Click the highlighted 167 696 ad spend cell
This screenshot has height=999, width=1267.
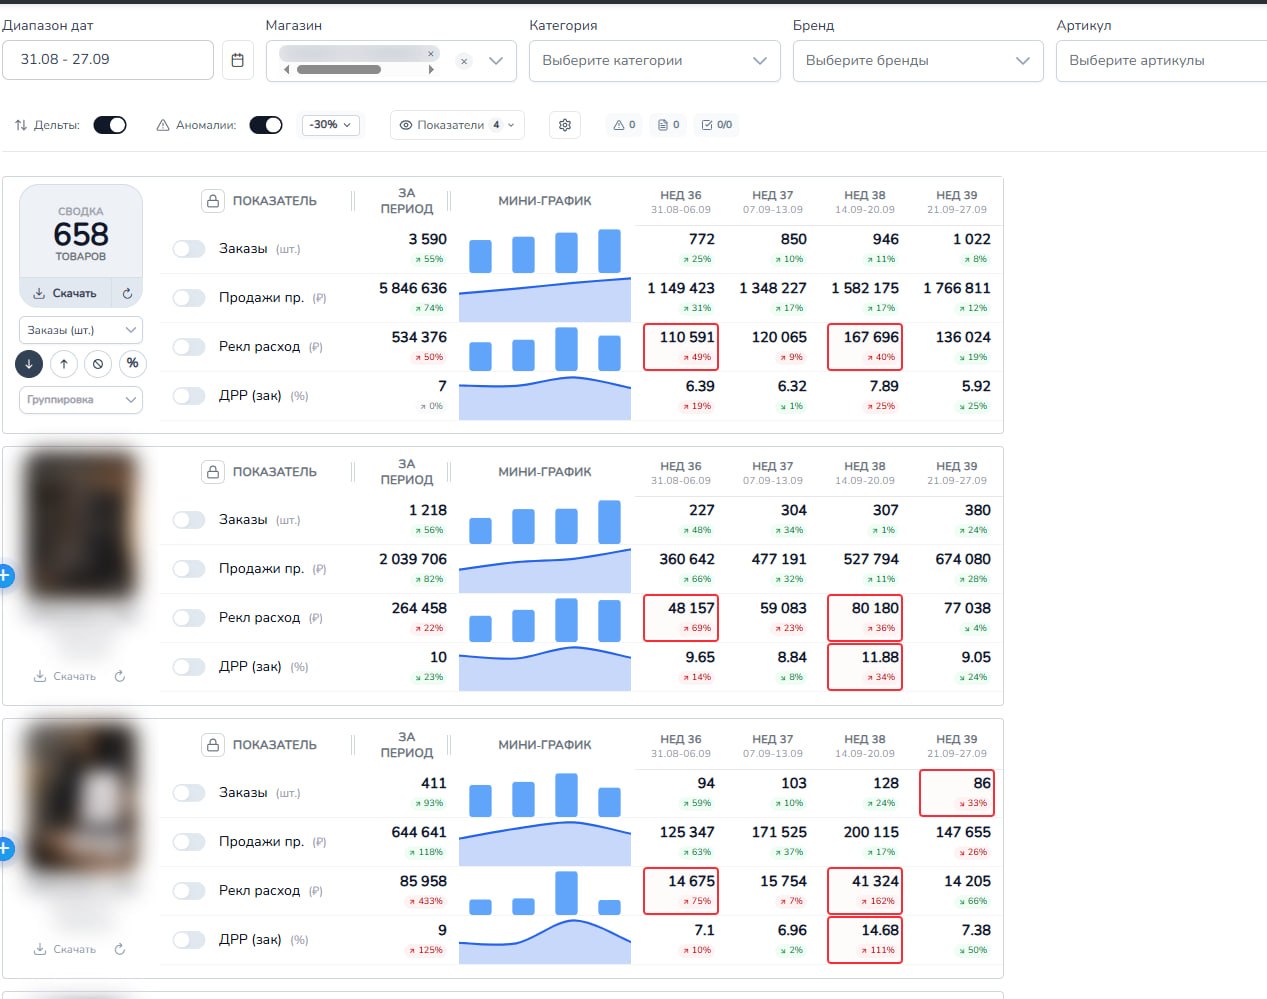tap(865, 347)
